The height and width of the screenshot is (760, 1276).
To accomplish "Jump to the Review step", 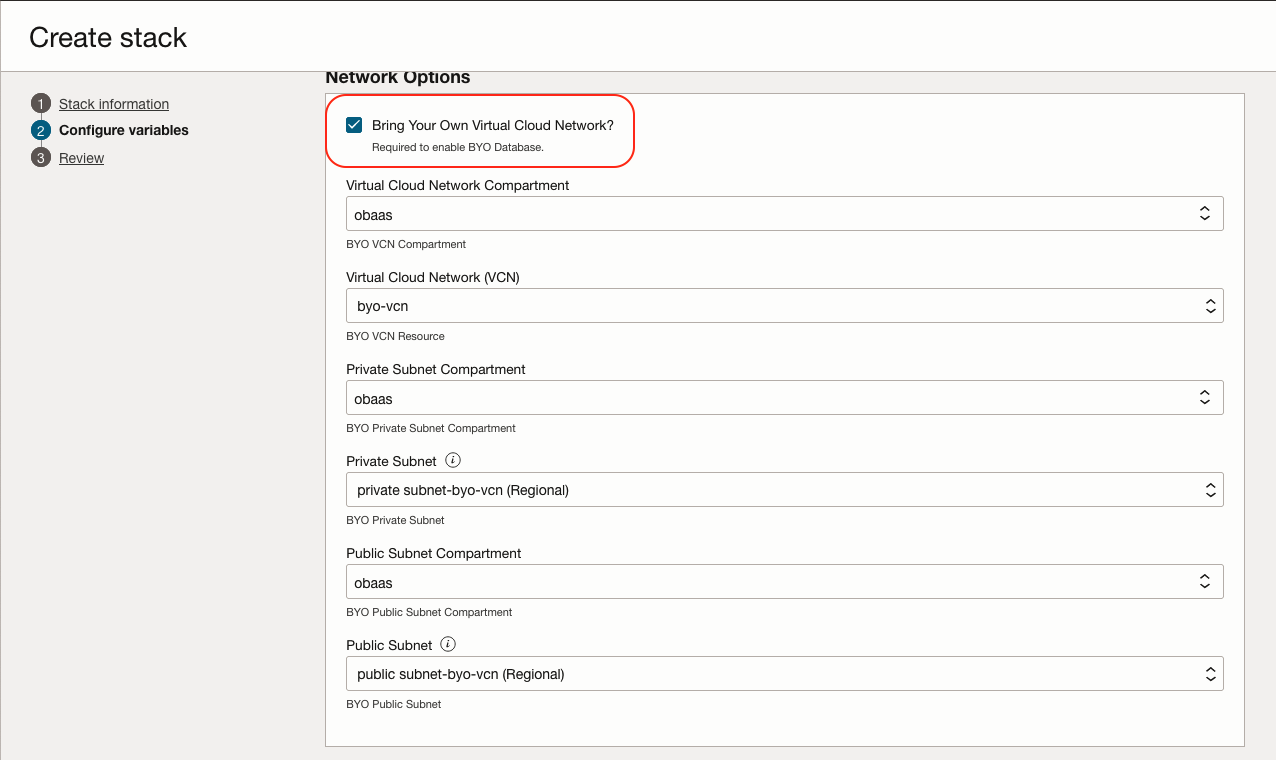I will (x=82, y=158).
